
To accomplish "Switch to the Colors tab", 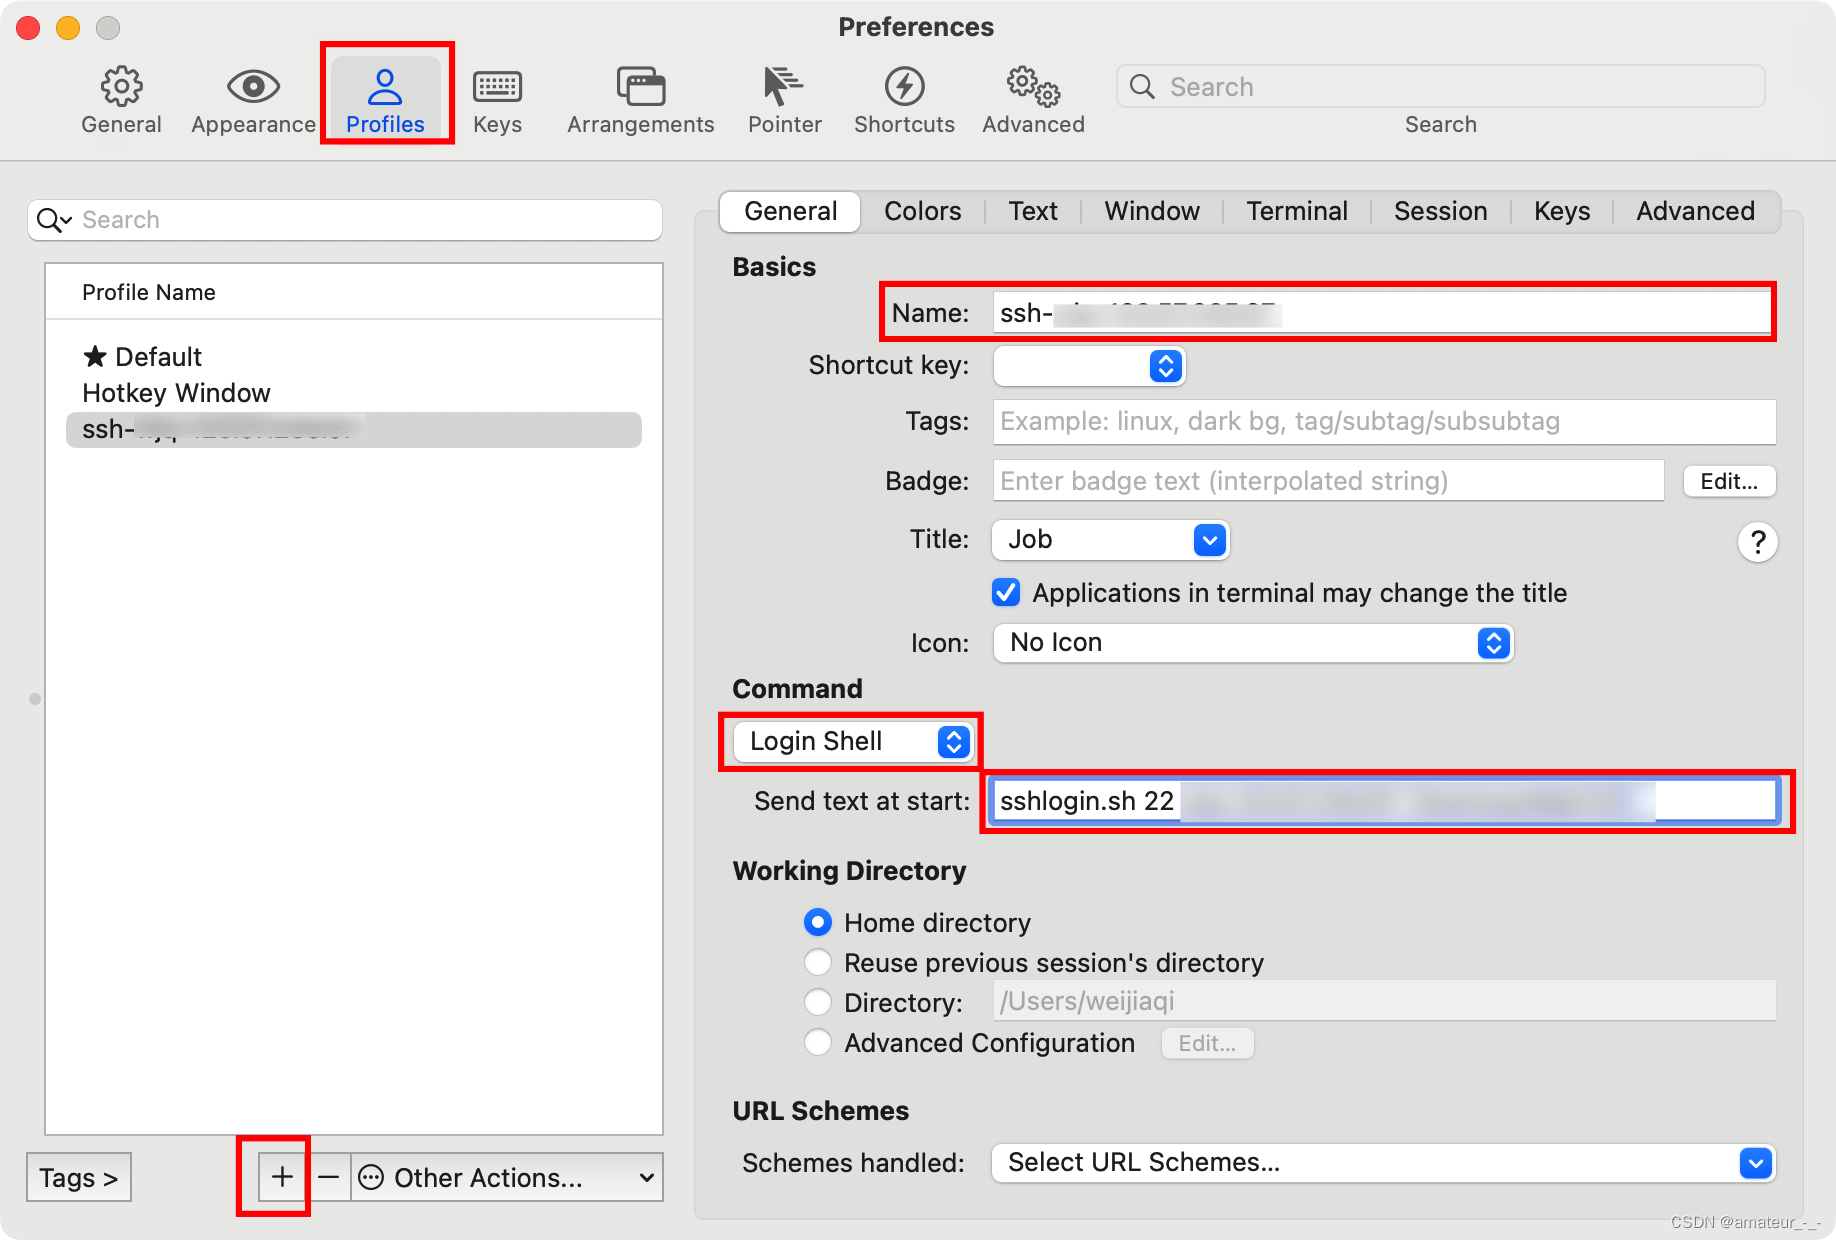I will pos(922,211).
